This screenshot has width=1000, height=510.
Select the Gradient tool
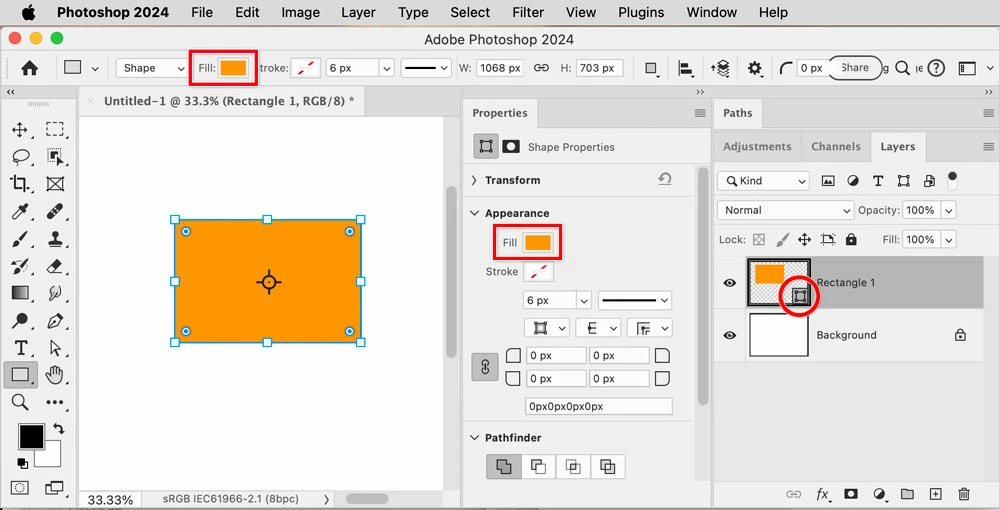tap(20, 293)
